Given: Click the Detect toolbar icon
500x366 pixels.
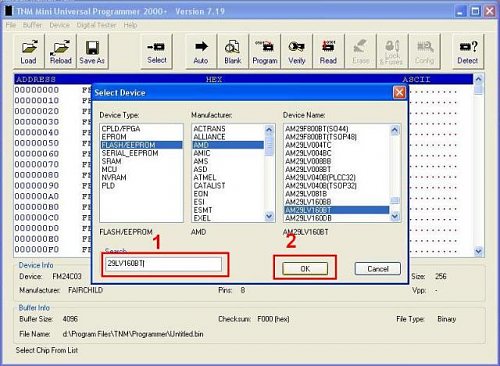Looking at the screenshot, I should (x=468, y=52).
